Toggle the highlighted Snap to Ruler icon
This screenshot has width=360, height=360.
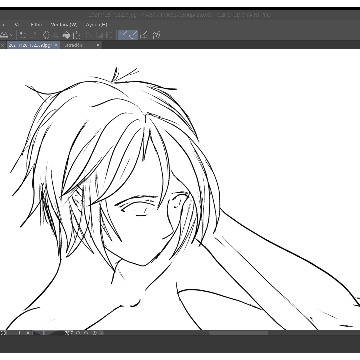(x=123, y=35)
